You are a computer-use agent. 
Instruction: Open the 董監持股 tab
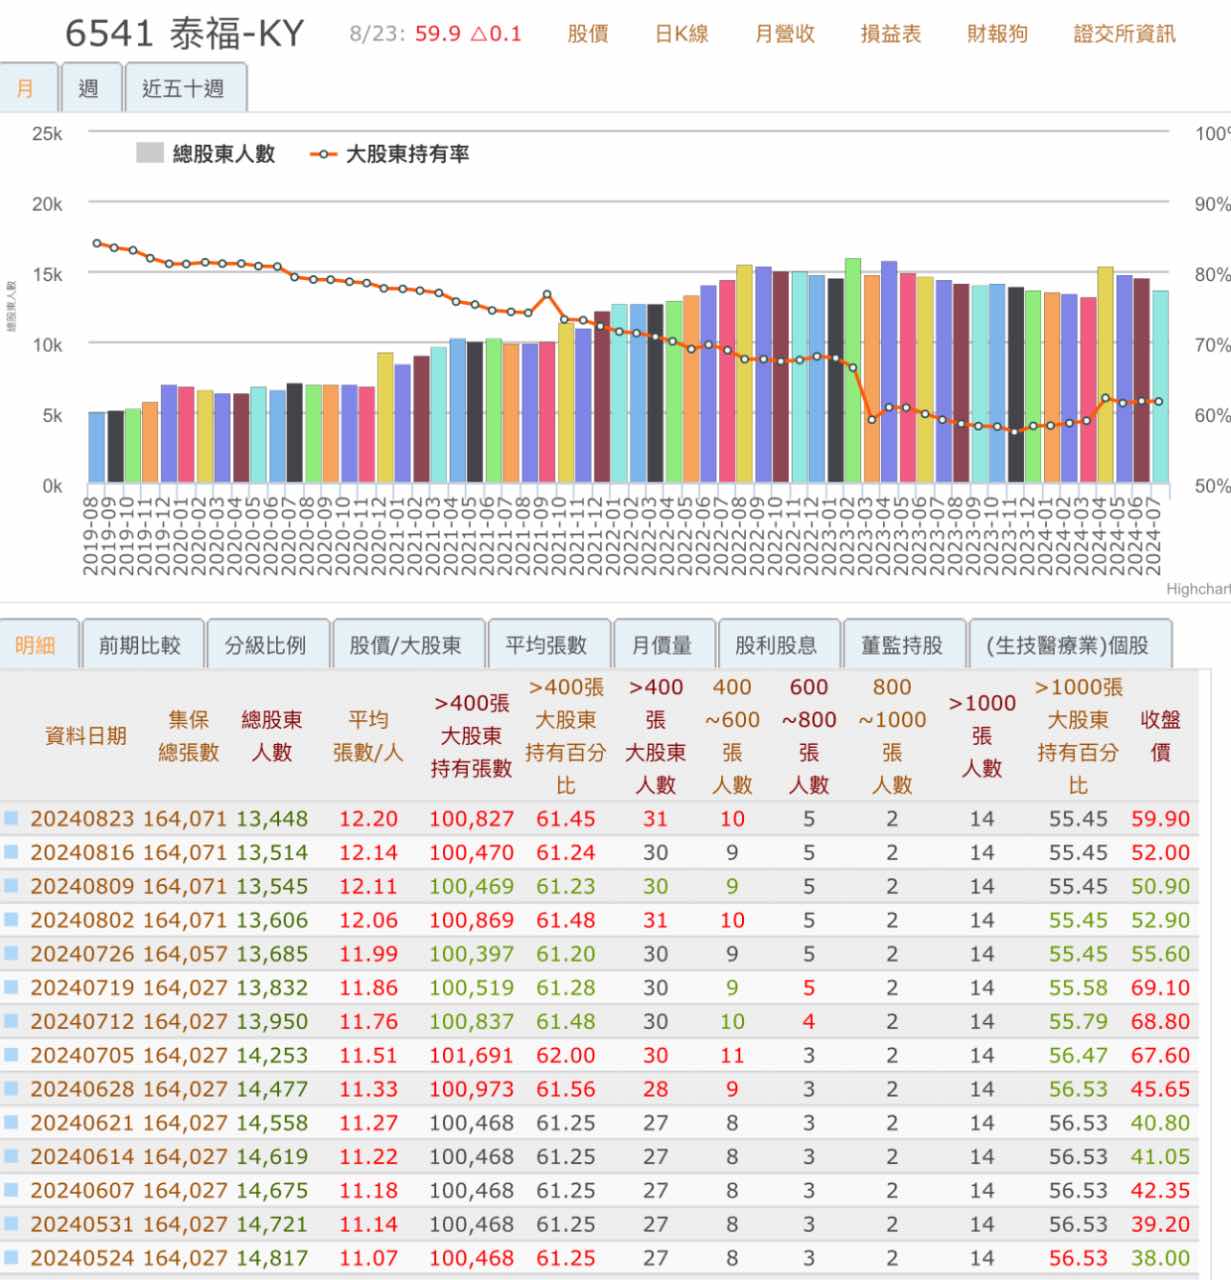(x=902, y=644)
